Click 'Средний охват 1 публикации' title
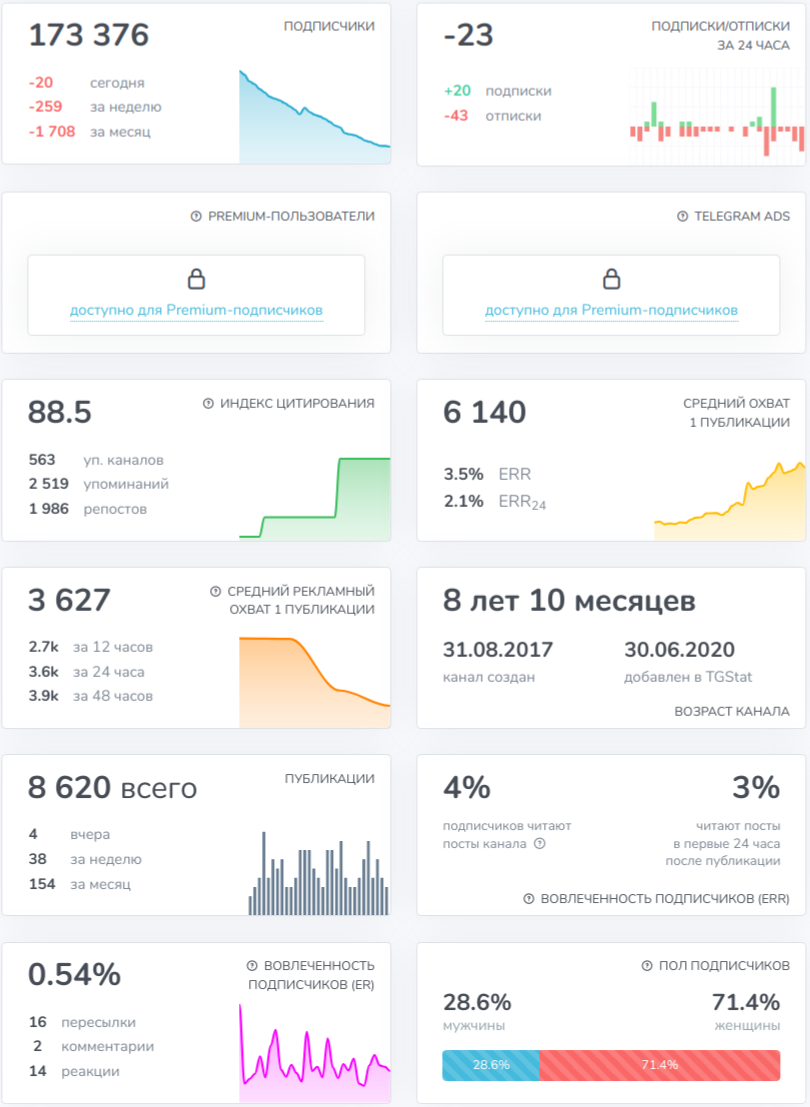 [737, 412]
